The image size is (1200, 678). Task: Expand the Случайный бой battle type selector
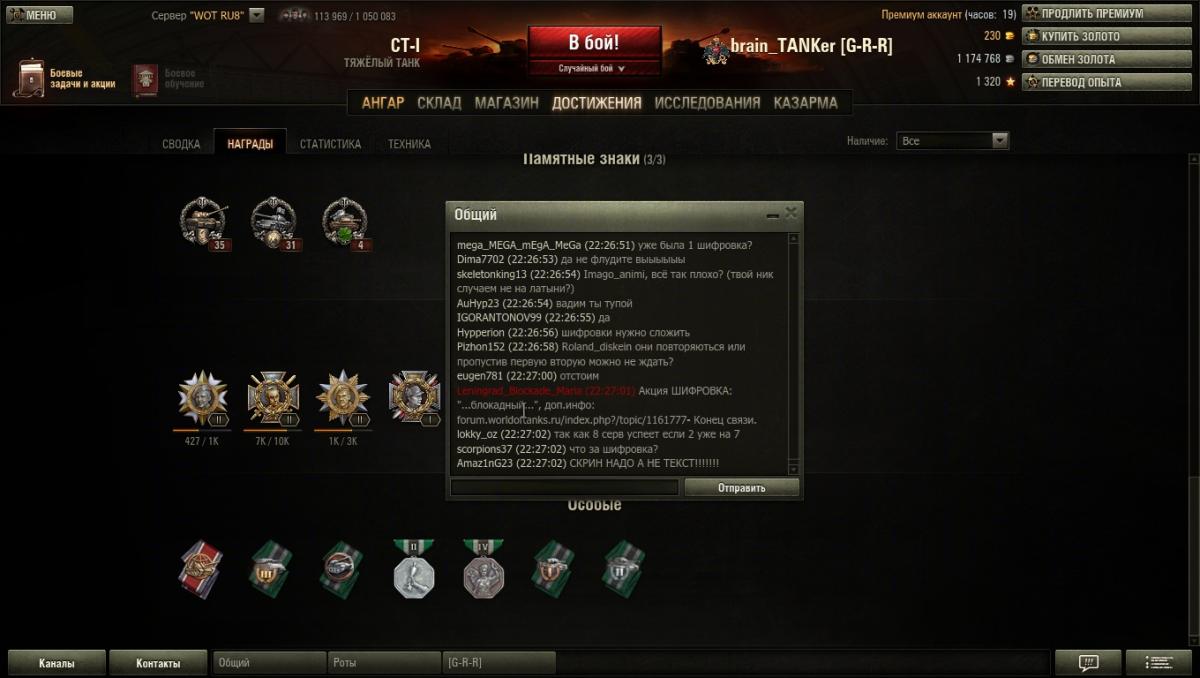[596, 69]
